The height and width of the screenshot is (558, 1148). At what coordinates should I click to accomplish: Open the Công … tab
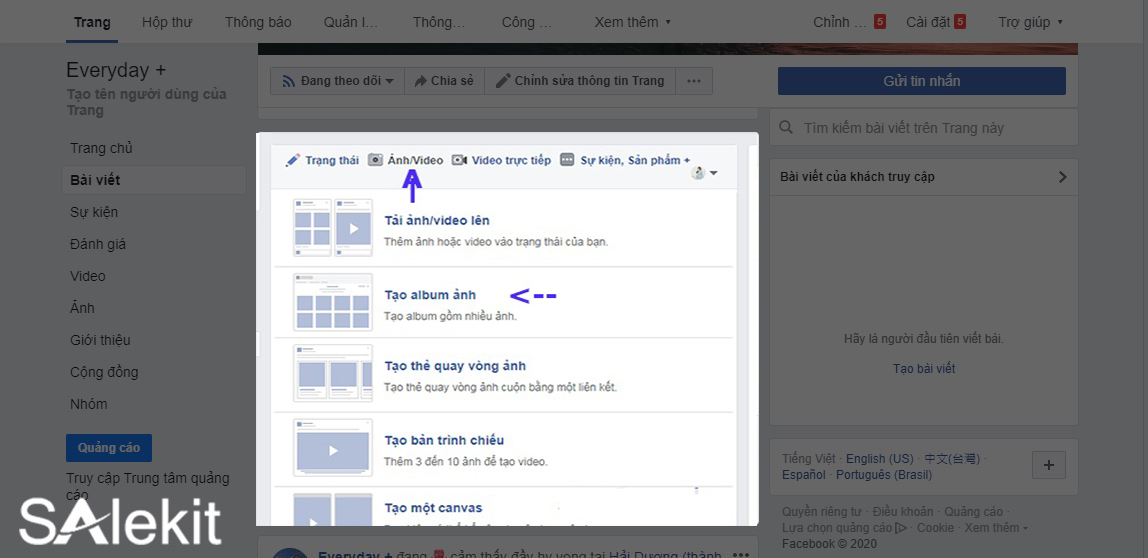pos(527,22)
